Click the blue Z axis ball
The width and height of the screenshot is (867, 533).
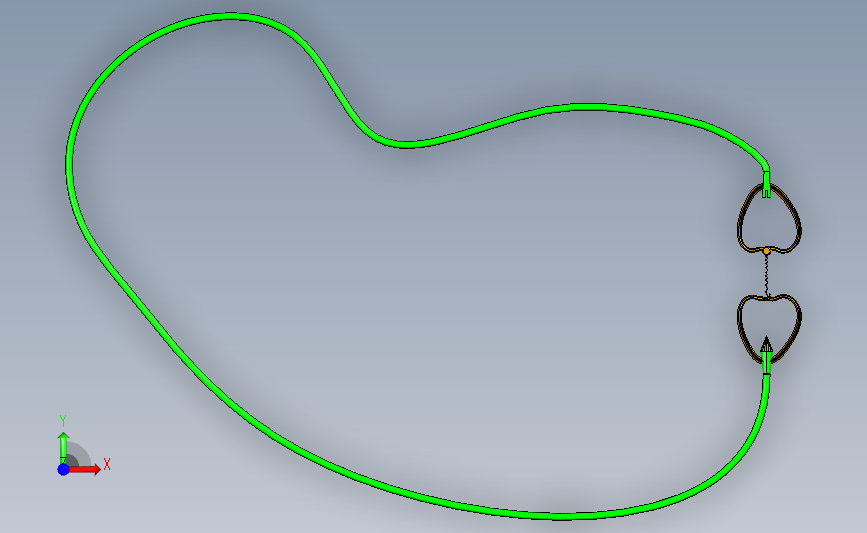tap(64, 469)
